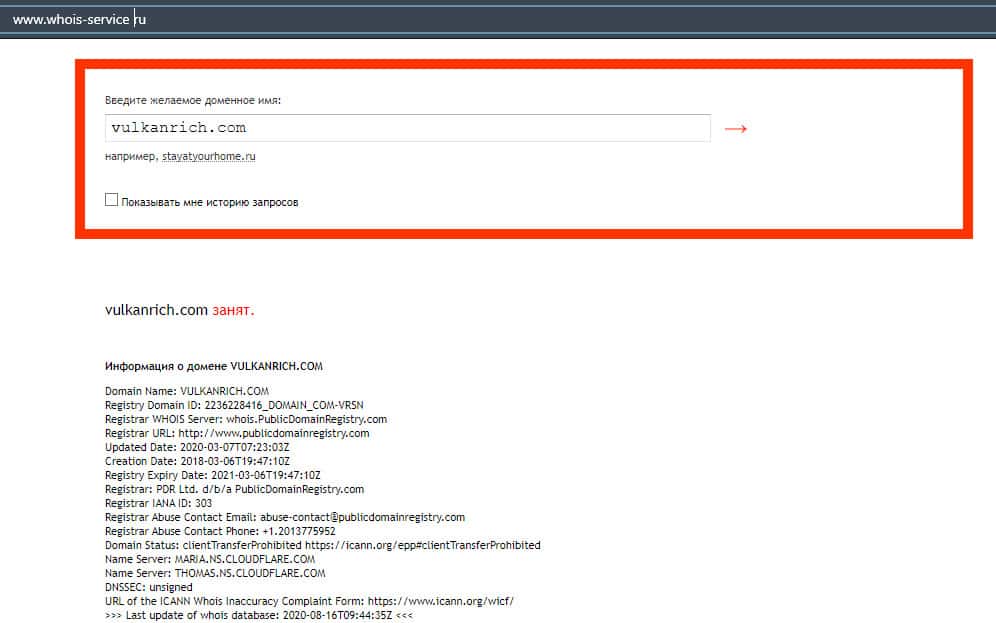
Task: Click the THOMAS.NS.CLOUDFLARE.COM name server line
Action: tap(215, 573)
